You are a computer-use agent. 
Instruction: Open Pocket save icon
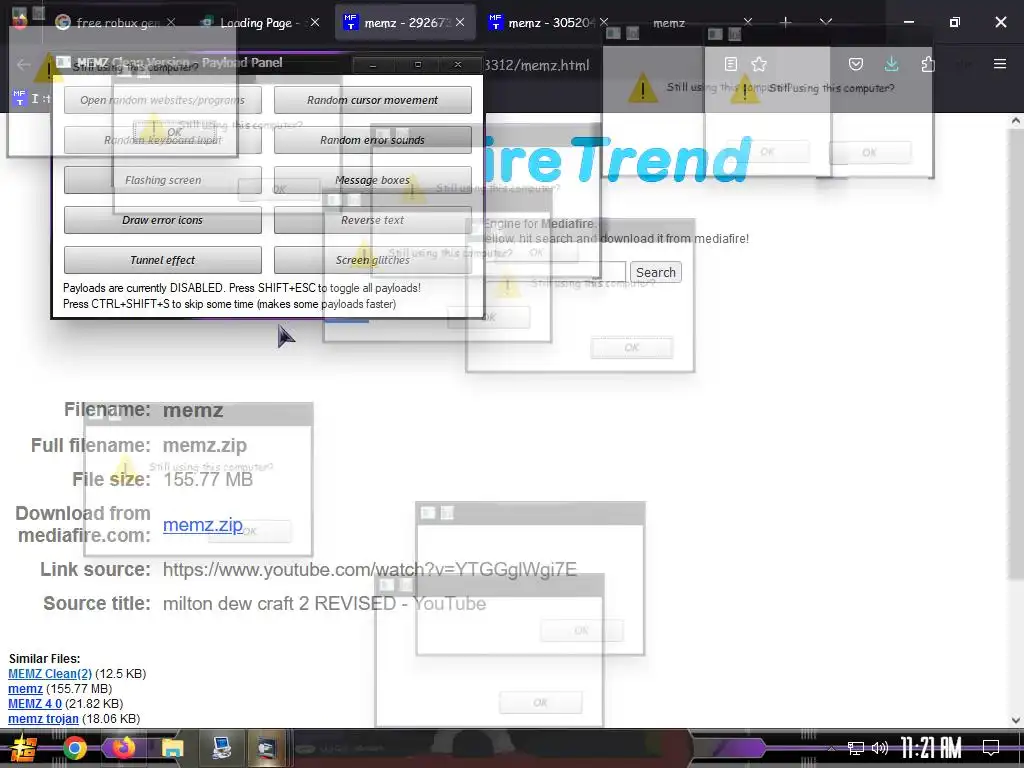point(856,64)
